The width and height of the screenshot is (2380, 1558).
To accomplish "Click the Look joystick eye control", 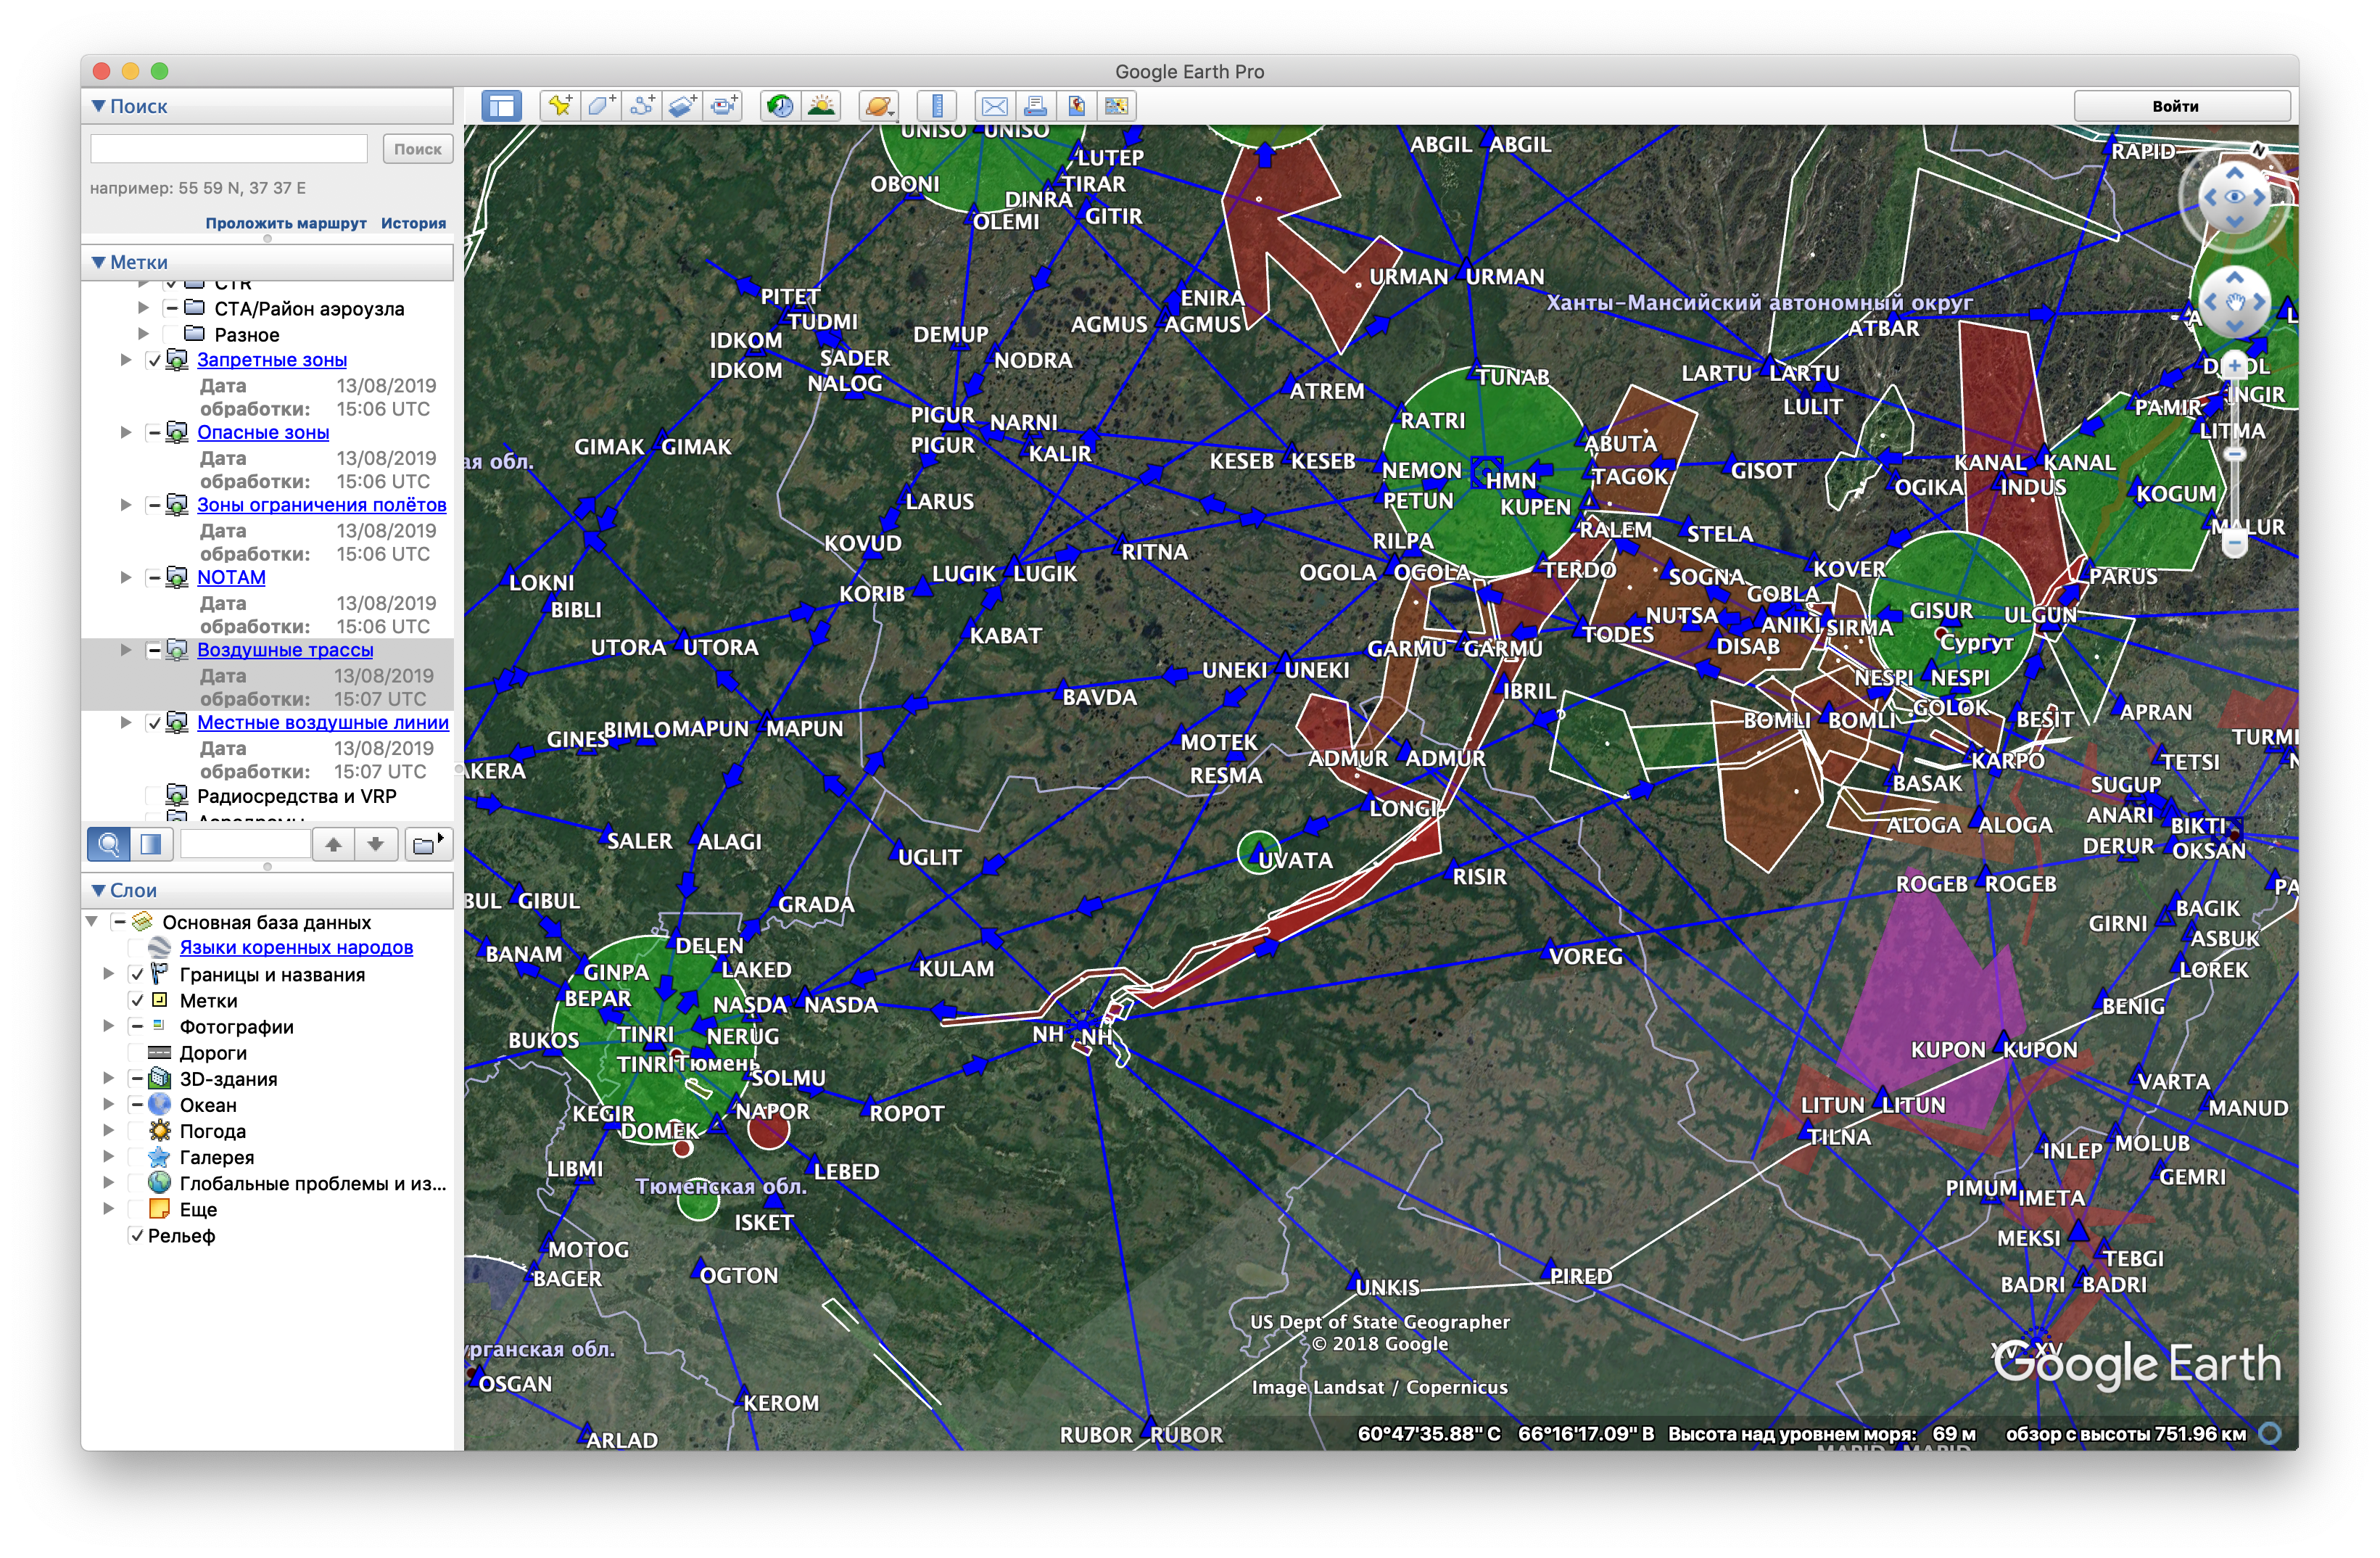I will [2234, 197].
